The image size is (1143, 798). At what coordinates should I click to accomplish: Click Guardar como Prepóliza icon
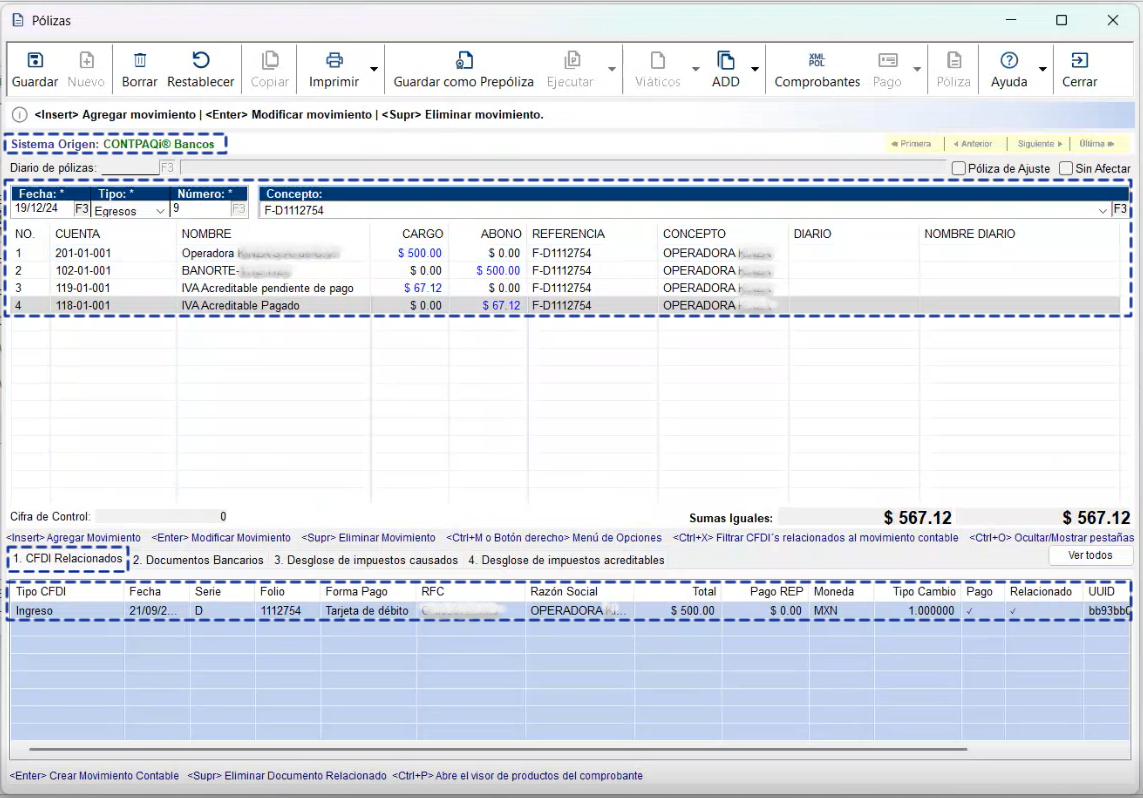click(464, 61)
